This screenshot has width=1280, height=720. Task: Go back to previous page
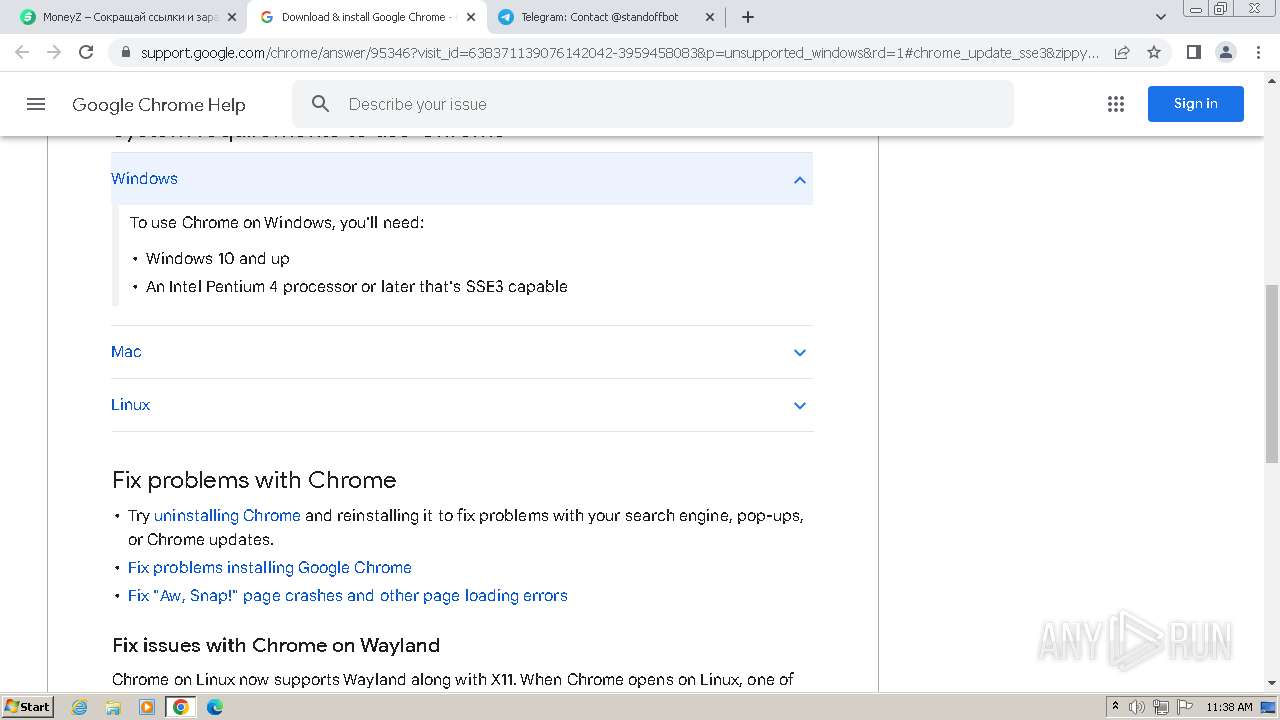(x=22, y=52)
